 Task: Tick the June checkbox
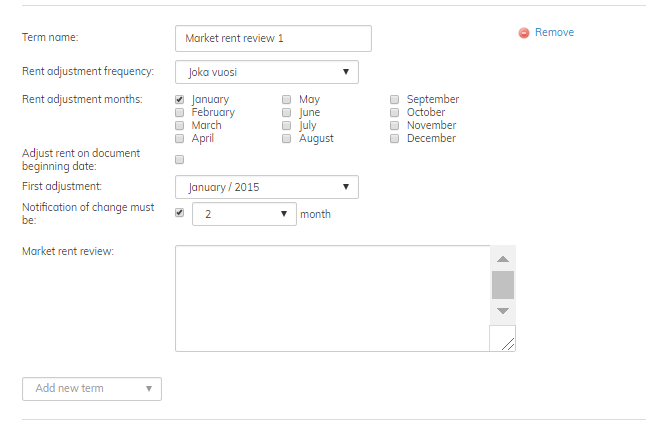[287, 113]
